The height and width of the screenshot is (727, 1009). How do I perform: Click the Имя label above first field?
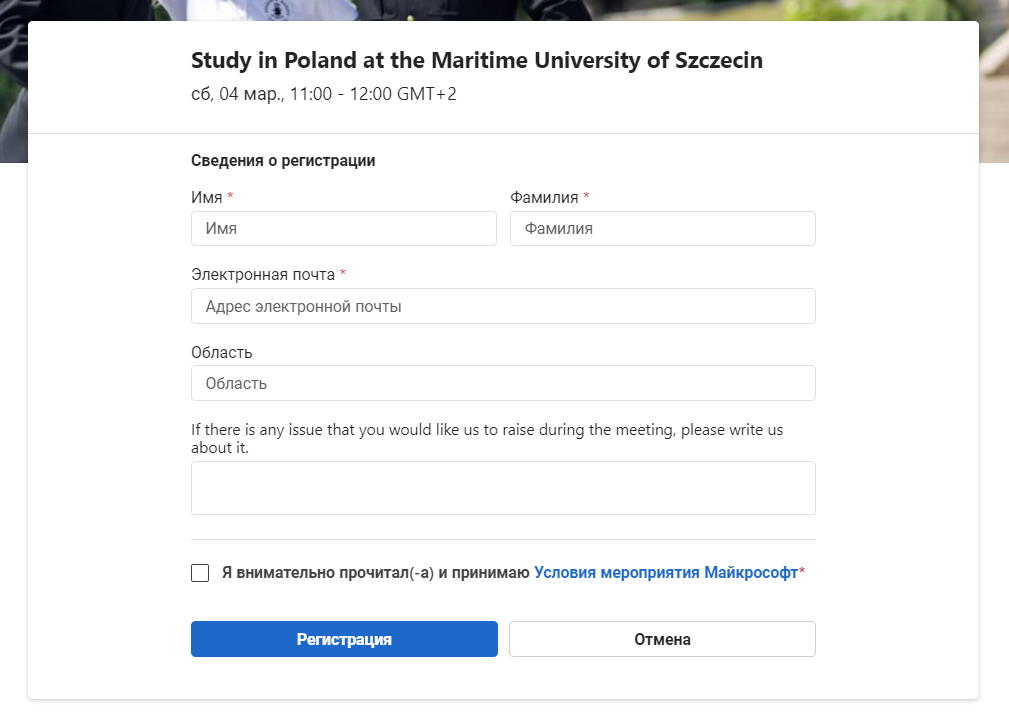(x=206, y=198)
